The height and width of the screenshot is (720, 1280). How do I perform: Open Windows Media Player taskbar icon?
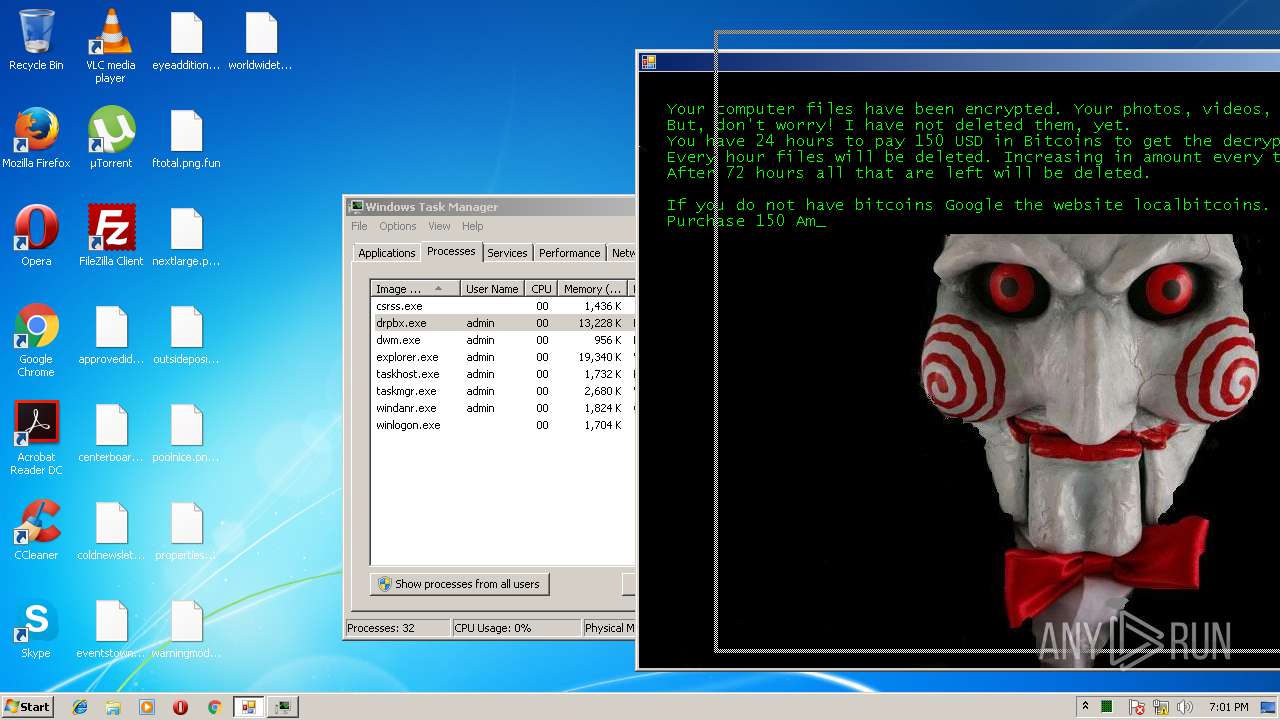click(x=147, y=707)
